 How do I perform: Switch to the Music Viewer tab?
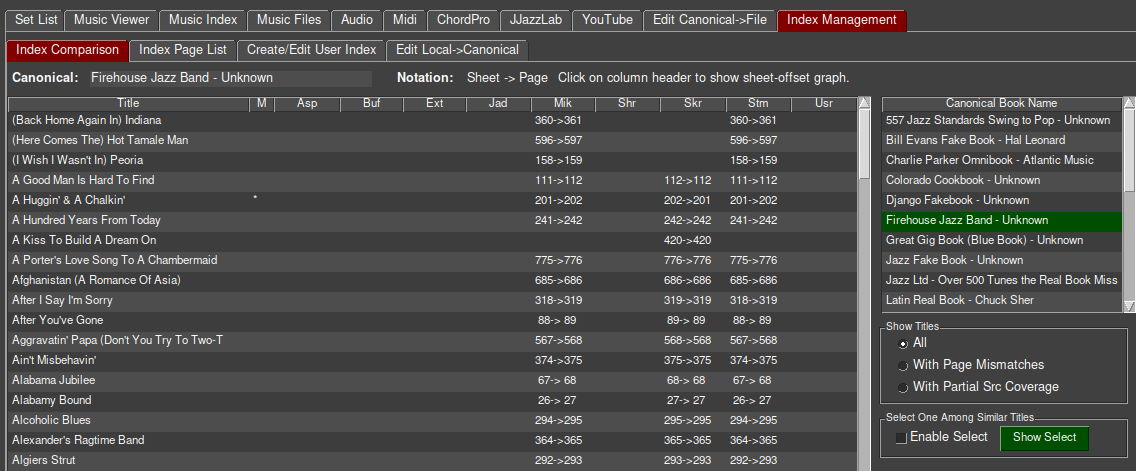[113, 20]
